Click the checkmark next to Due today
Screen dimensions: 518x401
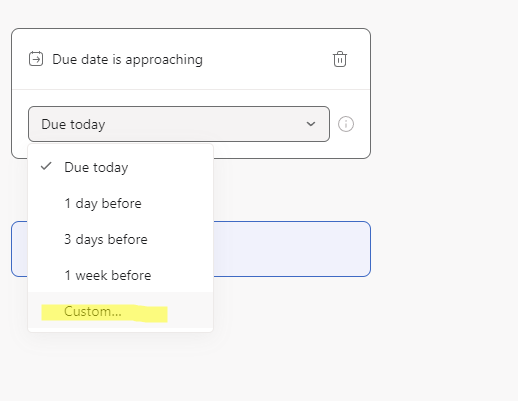point(46,166)
